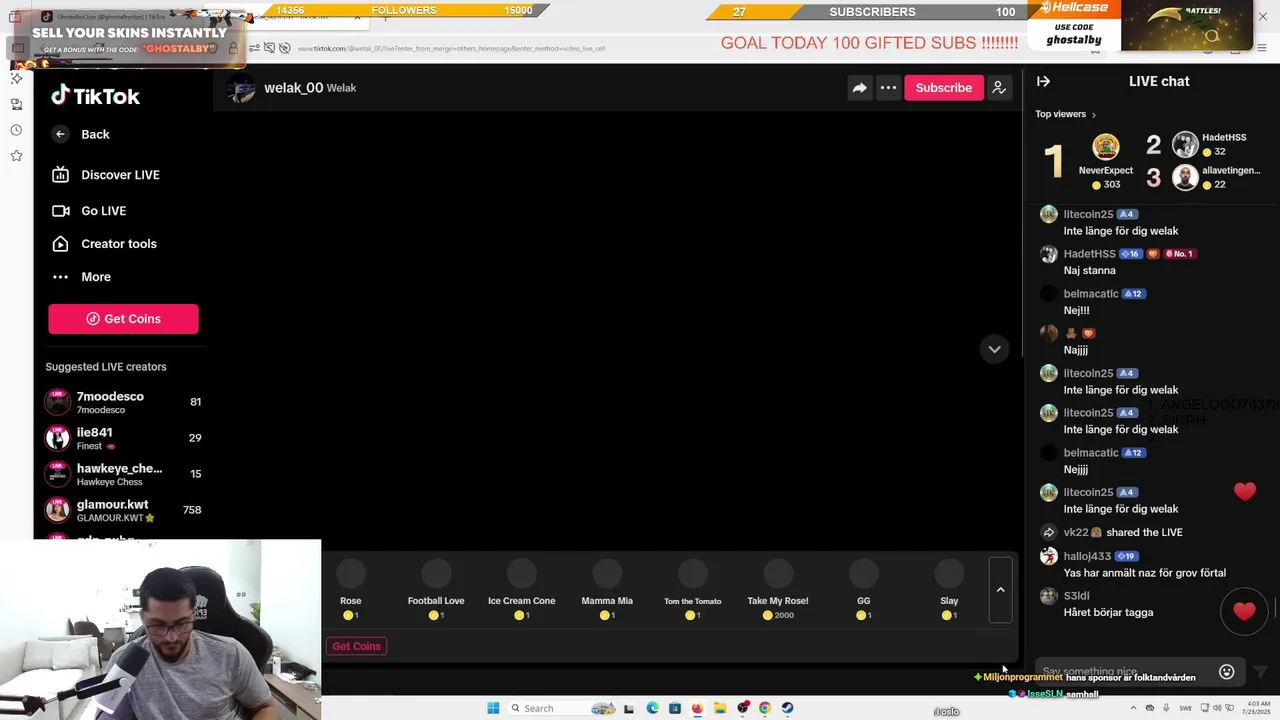This screenshot has height=720, width=1280.
Task: Send the Tom the Tomato gift
Action: coord(692,588)
